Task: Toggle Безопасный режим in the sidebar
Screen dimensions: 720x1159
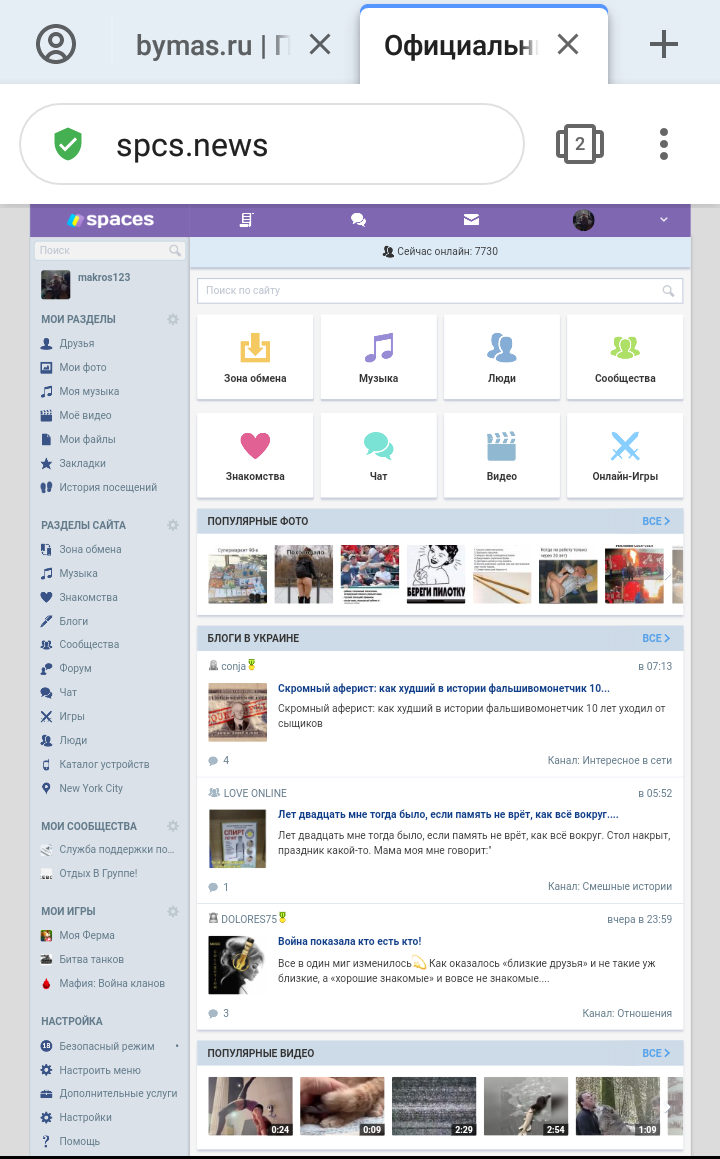Action: 106,1046
